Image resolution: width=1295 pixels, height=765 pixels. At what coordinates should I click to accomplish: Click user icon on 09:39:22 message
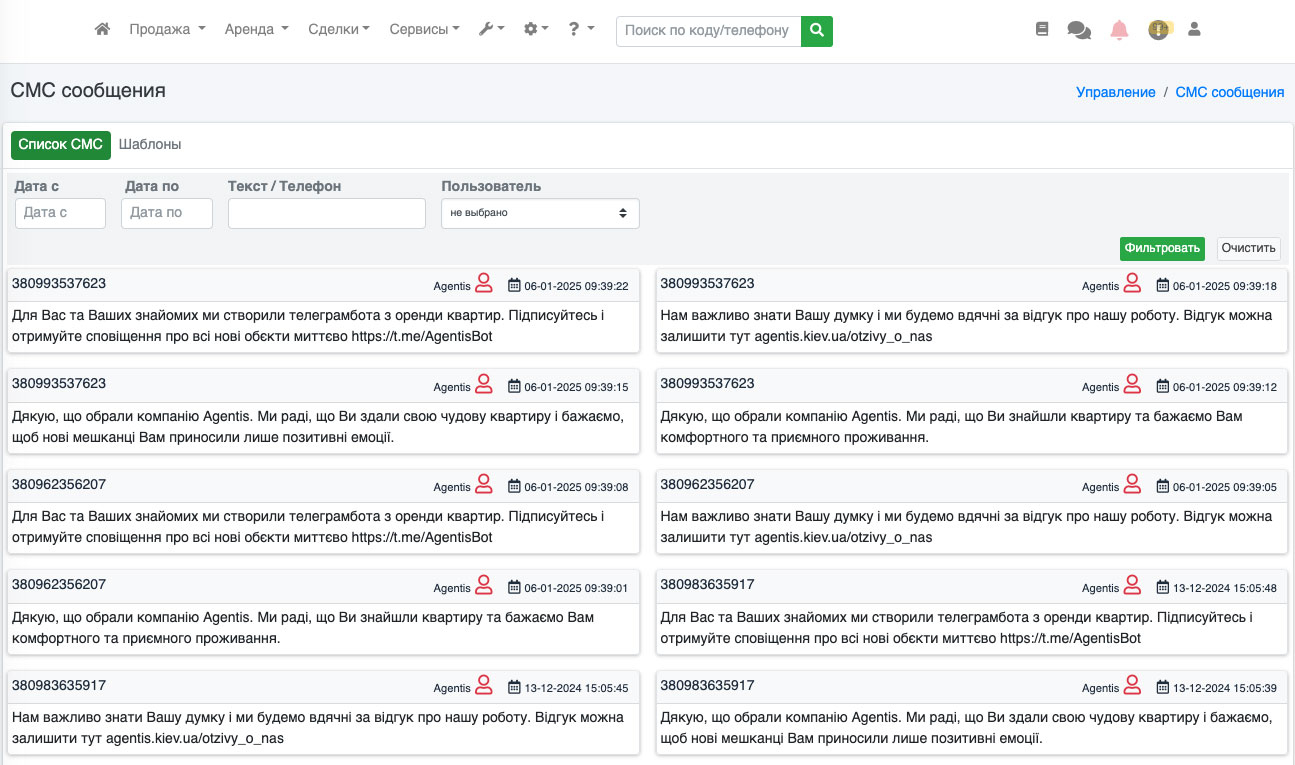[484, 284]
